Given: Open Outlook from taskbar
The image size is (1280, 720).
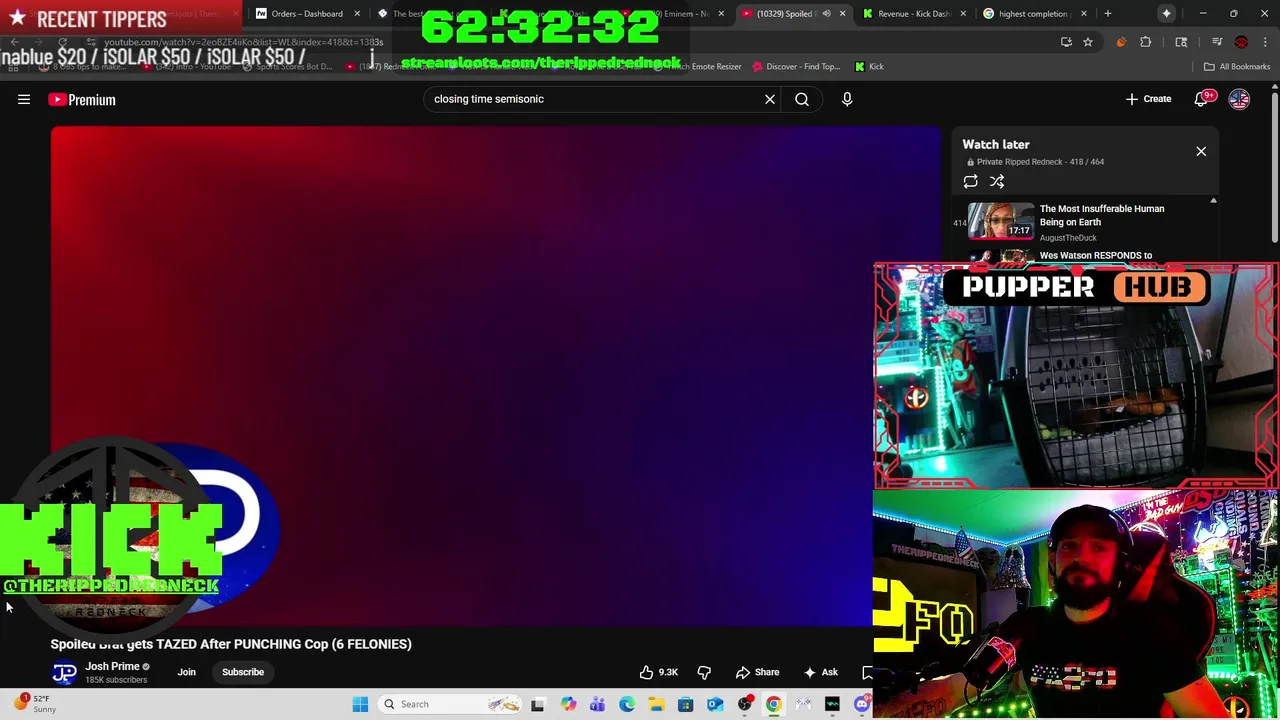Looking at the screenshot, I should (x=715, y=704).
